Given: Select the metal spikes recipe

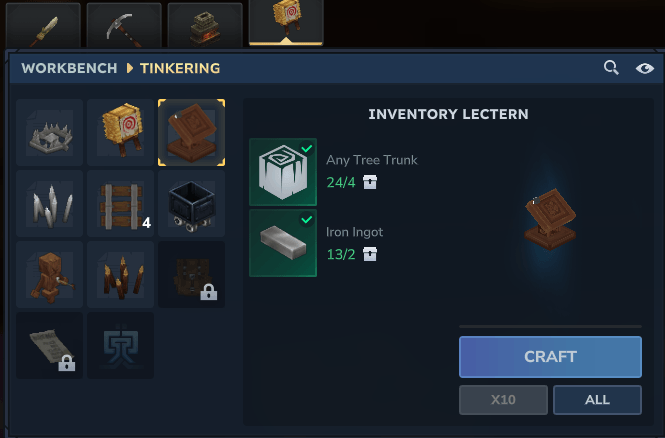Looking at the screenshot, I should 50,204.
